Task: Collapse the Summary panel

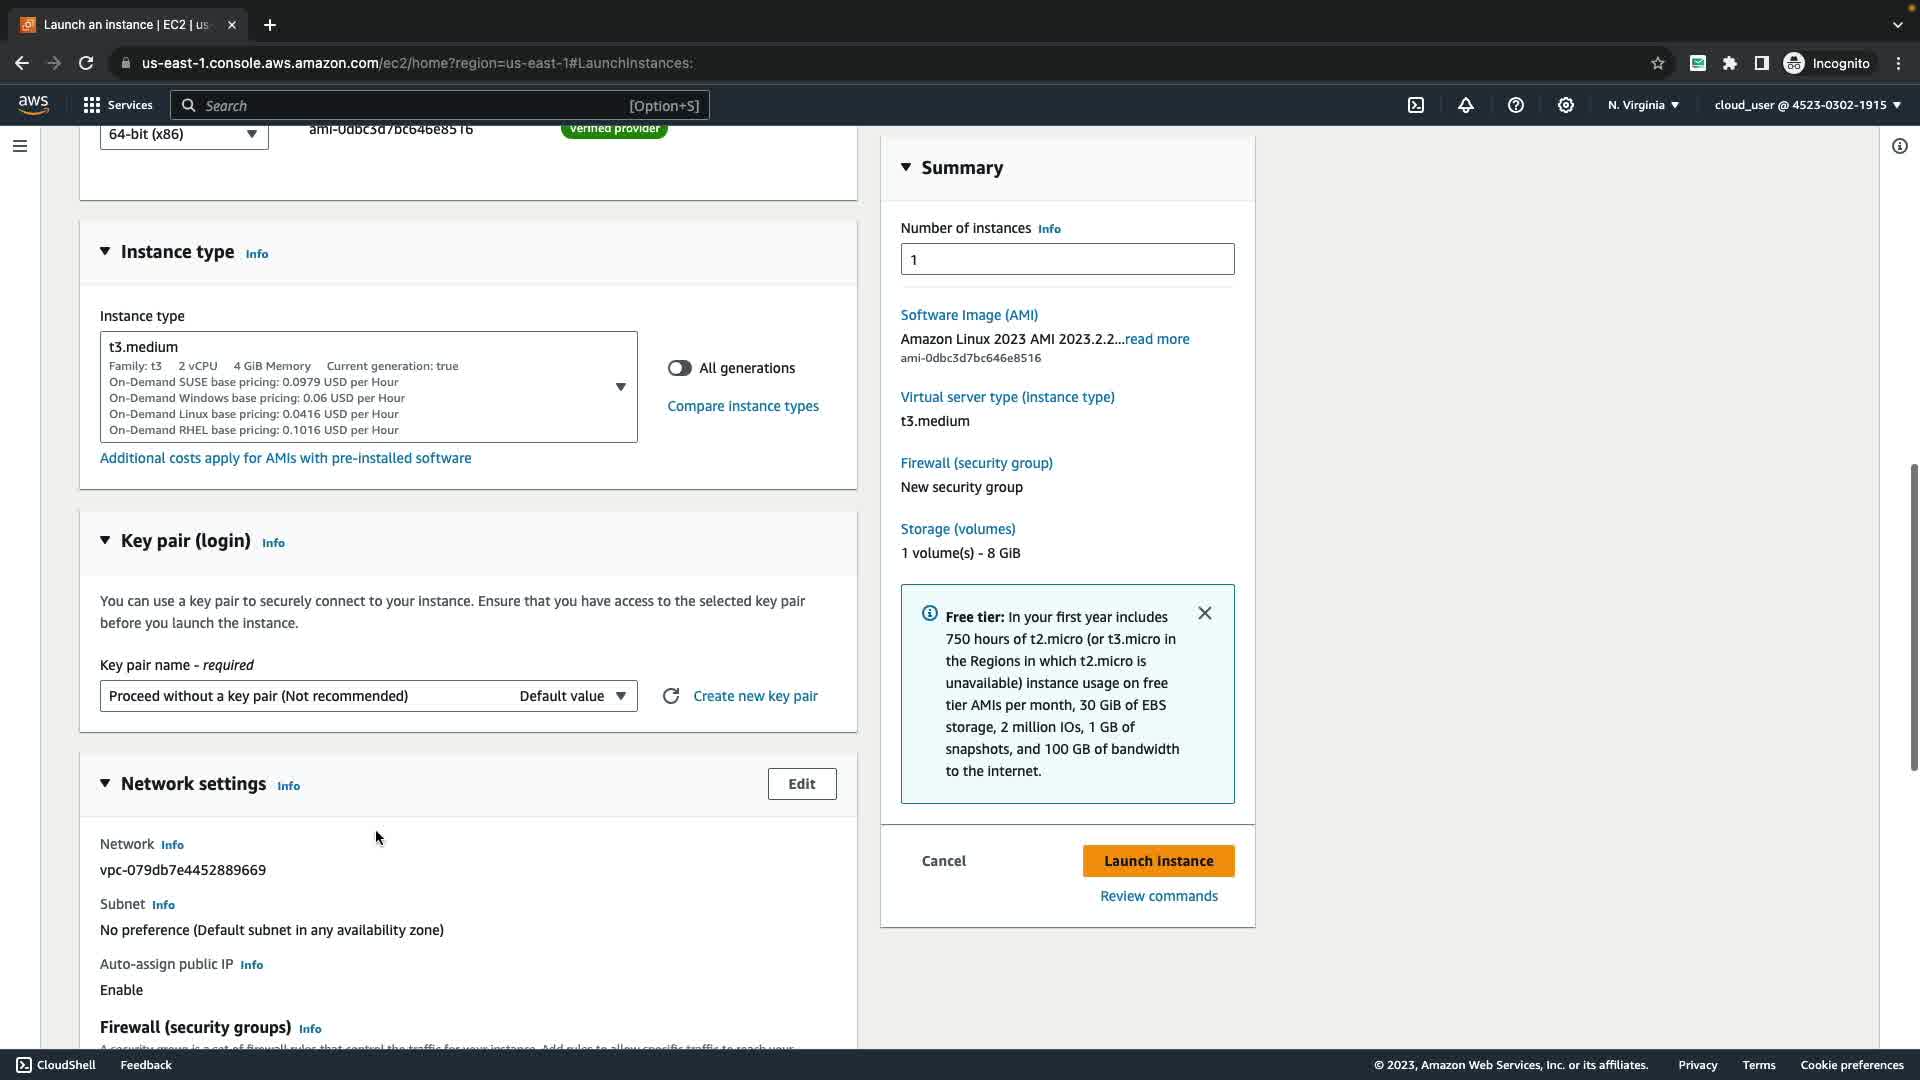Action: tap(906, 167)
